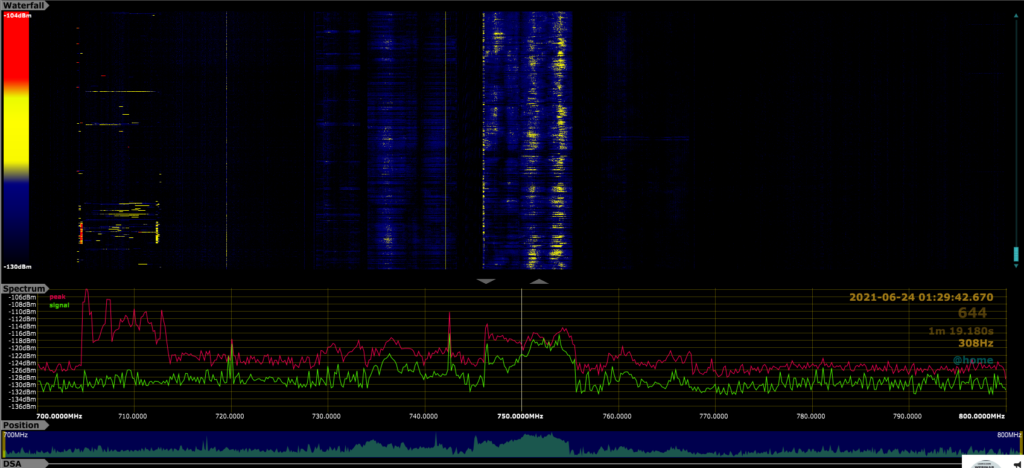Click the waterfall scroll down arrow
This screenshot has width=1024, height=468.
[x=1016, y=266]
